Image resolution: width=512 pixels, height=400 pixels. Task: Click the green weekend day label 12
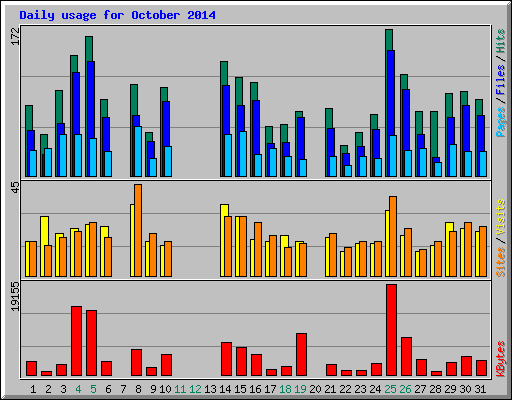coord(195,389)
